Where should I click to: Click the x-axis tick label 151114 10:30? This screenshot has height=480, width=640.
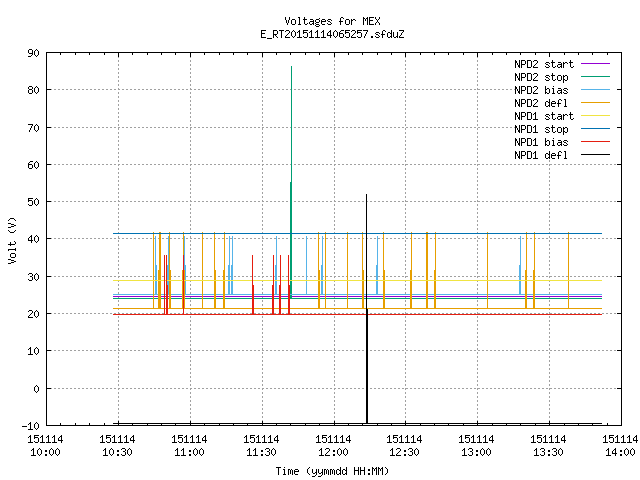(x=117, y=446)
